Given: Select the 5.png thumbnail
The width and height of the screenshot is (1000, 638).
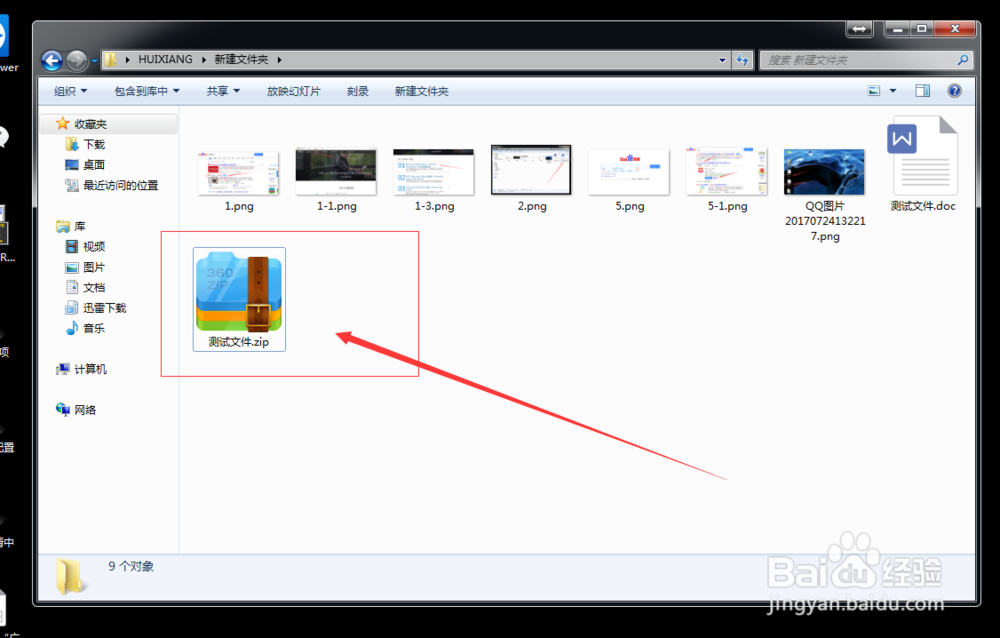Looking at the screenshot, I should 629,172.
